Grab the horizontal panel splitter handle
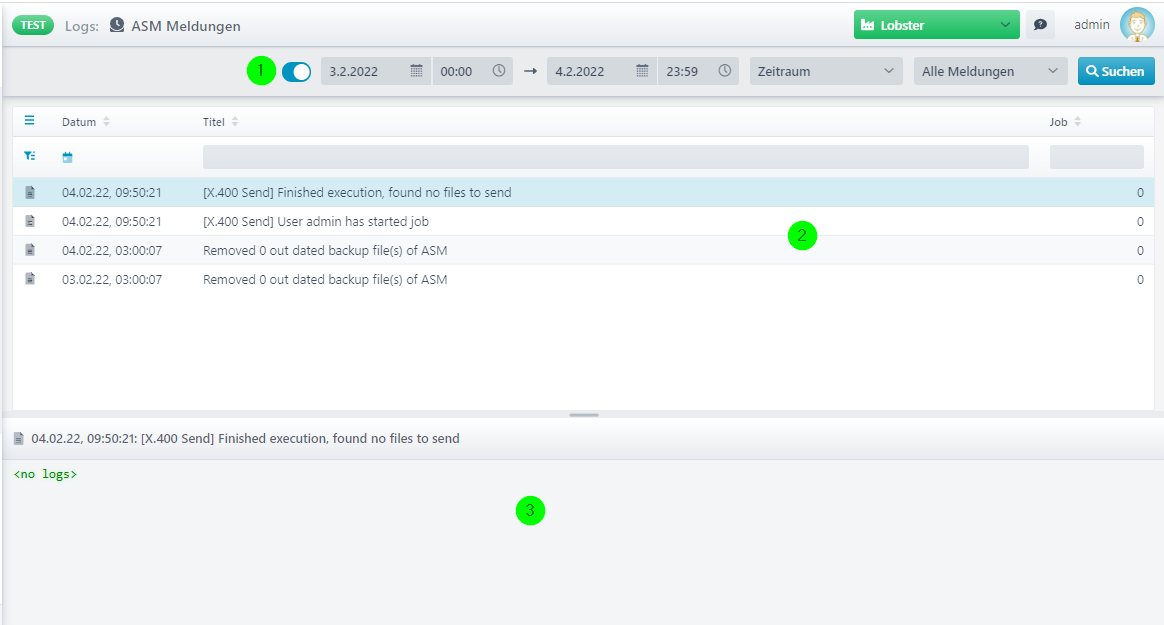Viewport: 1164px width, 625px height. click(x=583, y=415)
